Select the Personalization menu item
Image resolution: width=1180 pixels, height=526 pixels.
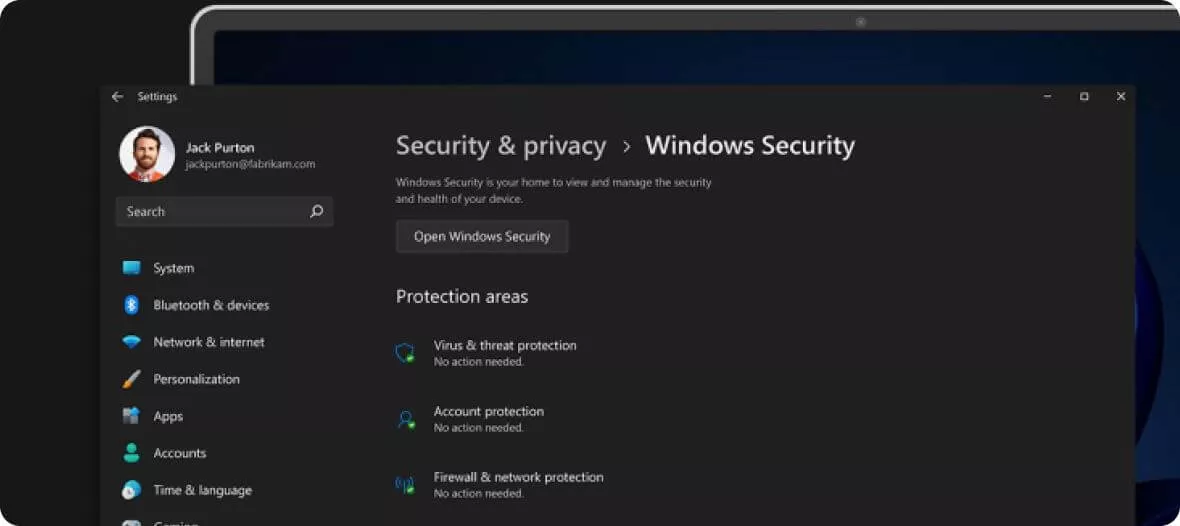point(196,379)
